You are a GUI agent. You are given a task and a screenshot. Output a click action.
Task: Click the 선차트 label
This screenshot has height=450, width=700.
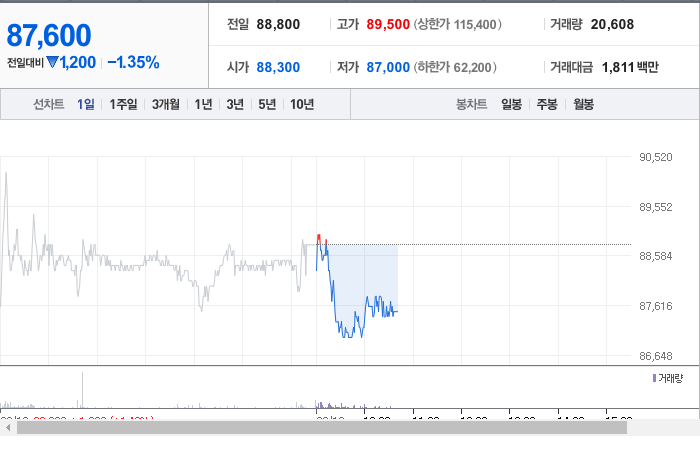[49, 104]
